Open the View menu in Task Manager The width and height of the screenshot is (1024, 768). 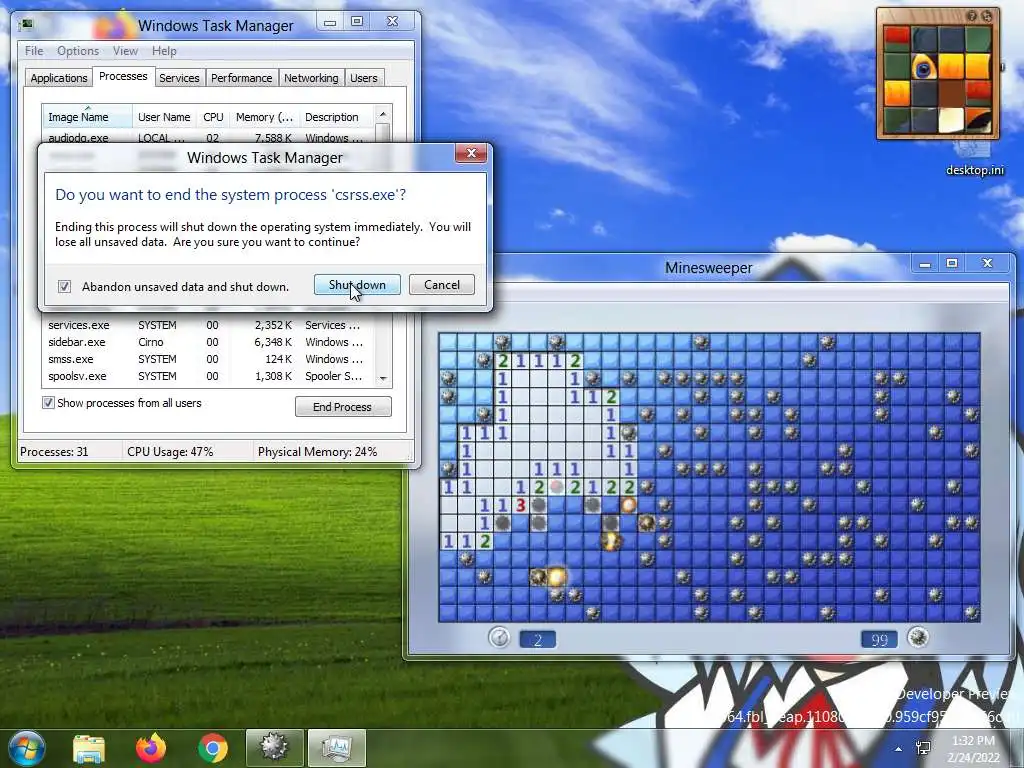[125, 51]
